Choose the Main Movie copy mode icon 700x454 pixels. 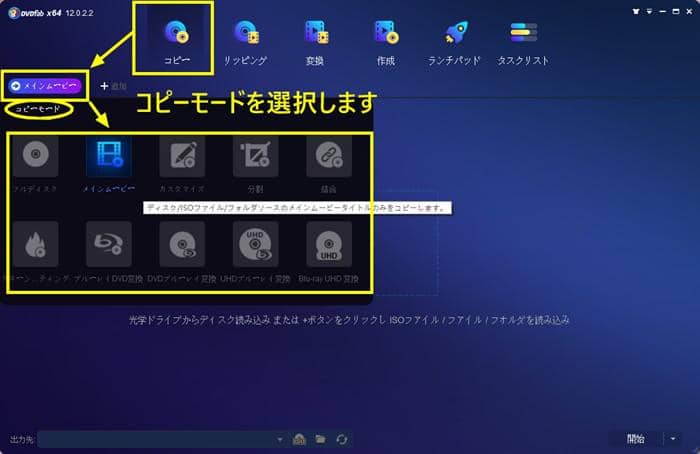[108, 157]
